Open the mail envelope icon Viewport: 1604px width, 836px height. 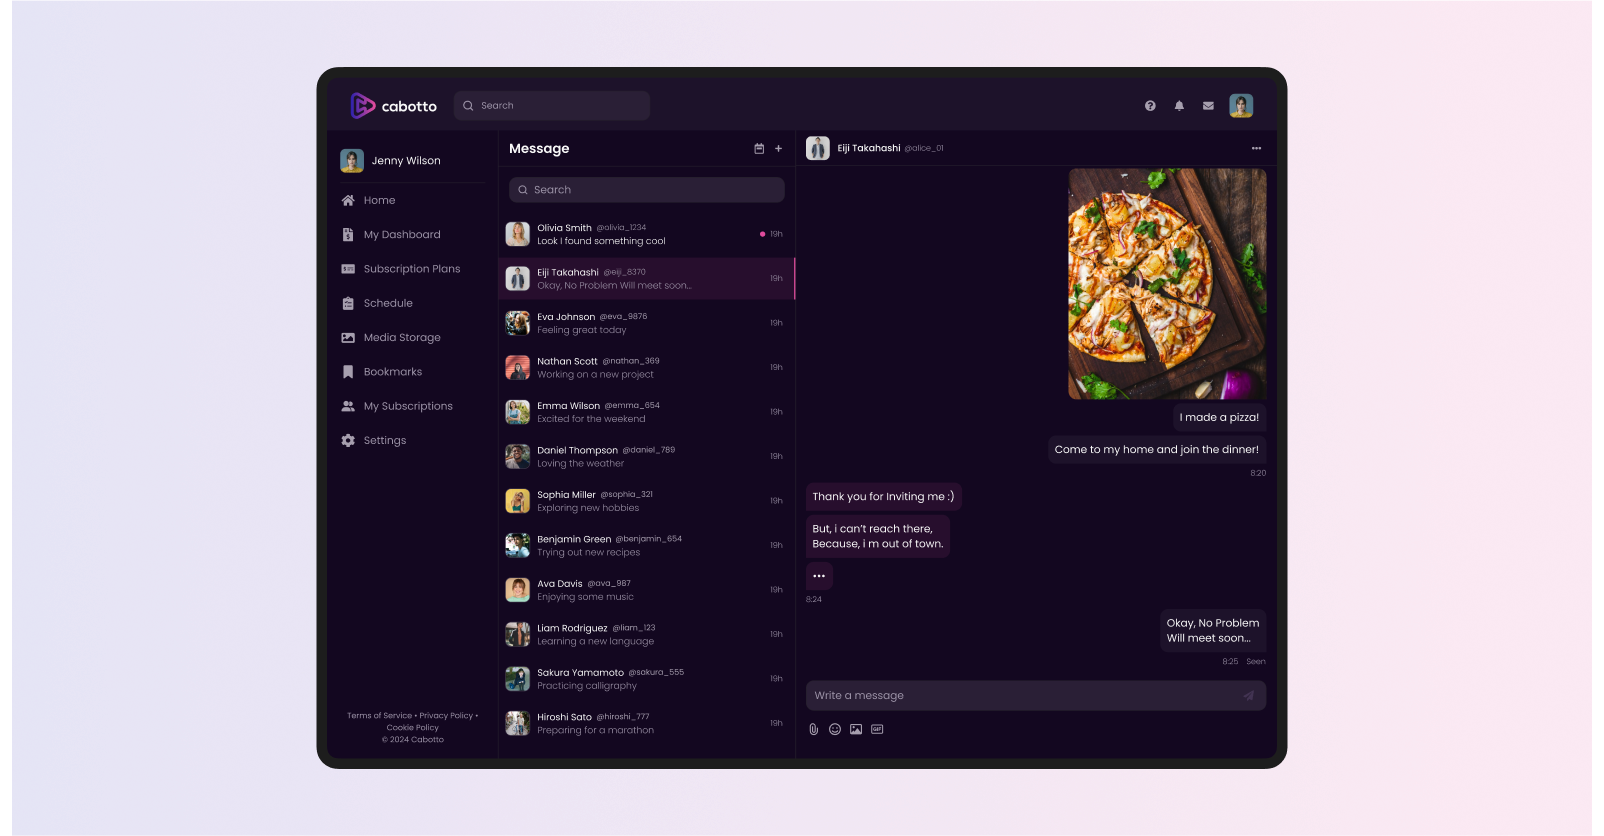(x=1208, y=106)
